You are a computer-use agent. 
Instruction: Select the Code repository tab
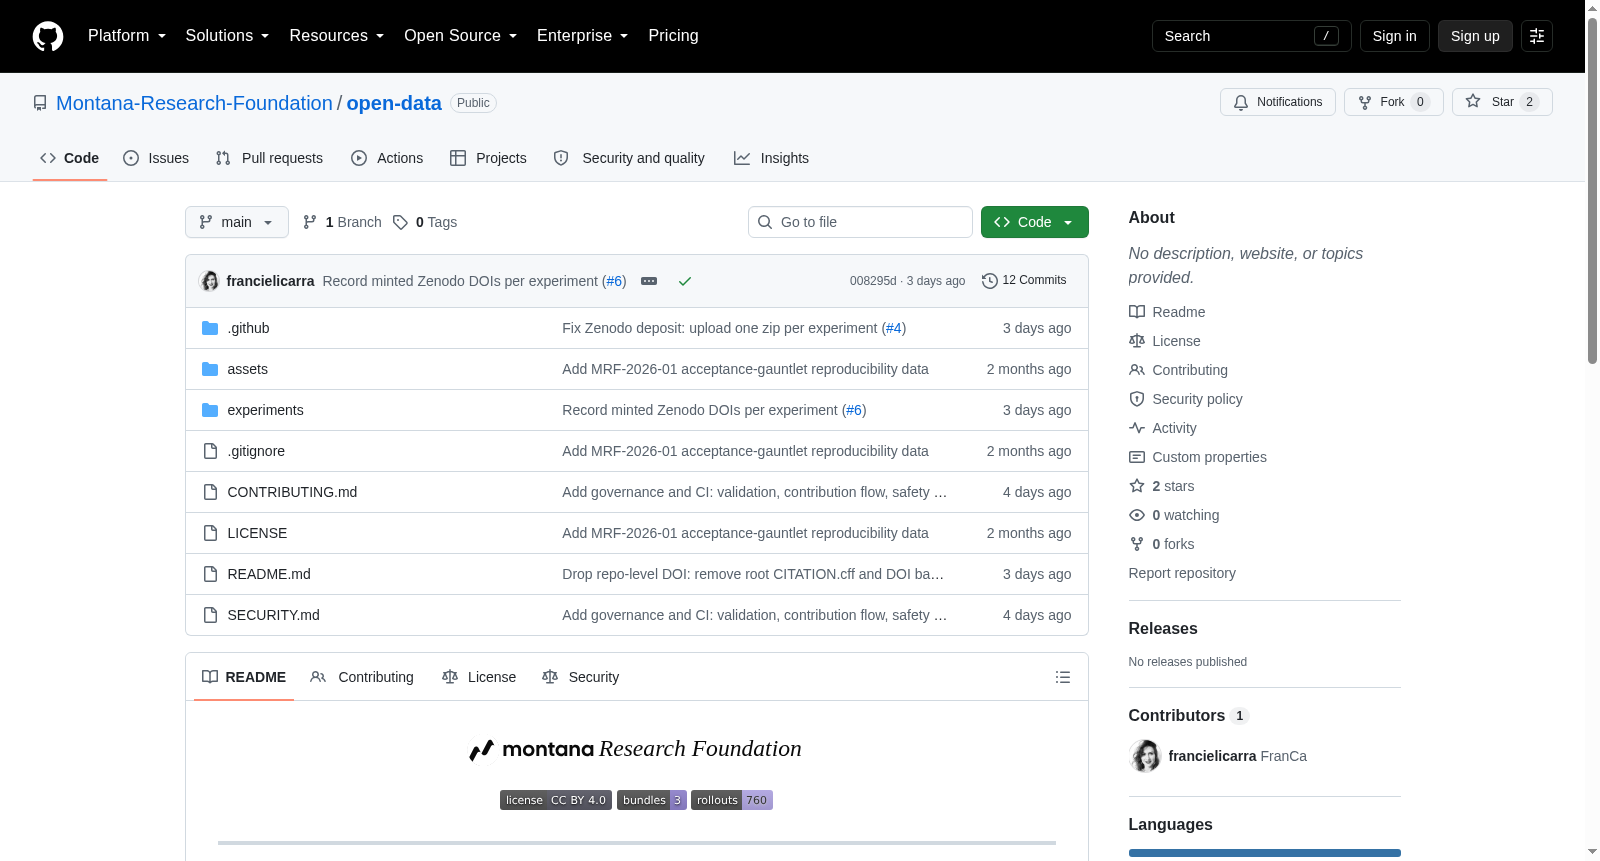70,158
